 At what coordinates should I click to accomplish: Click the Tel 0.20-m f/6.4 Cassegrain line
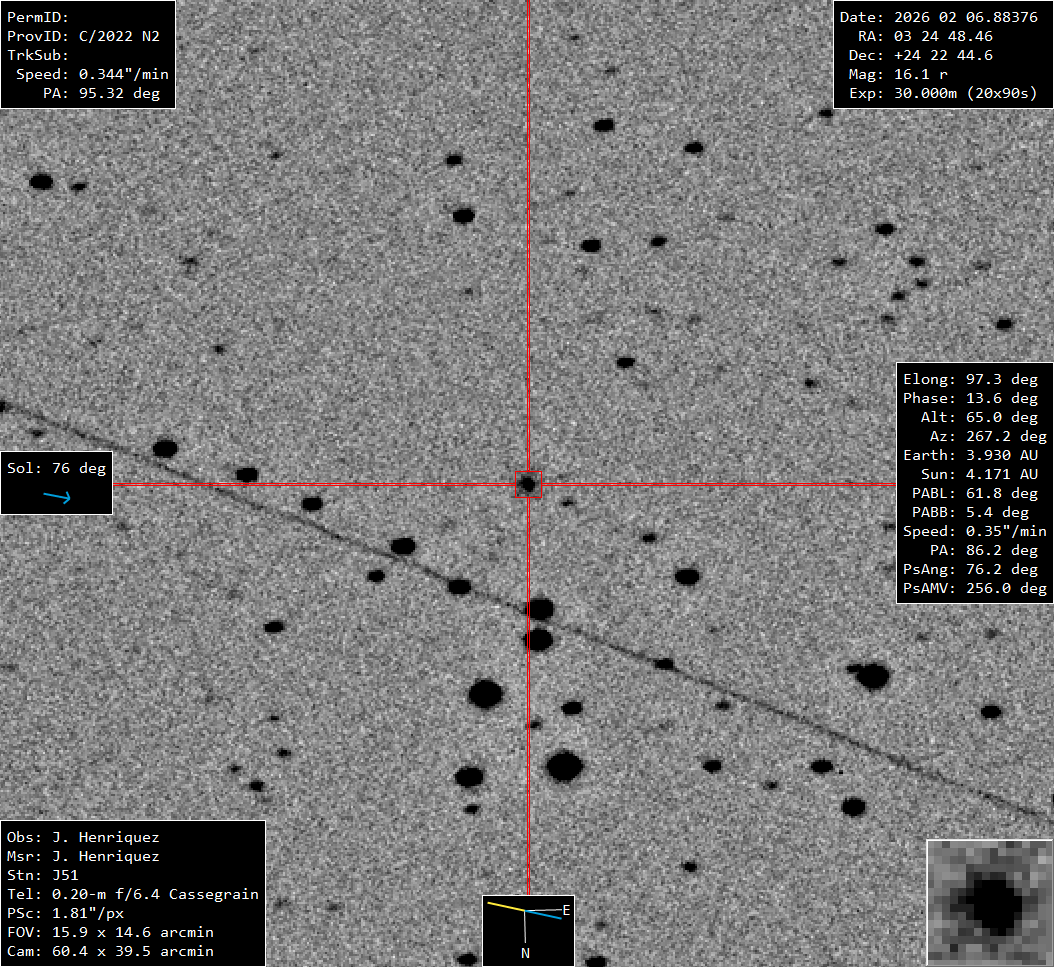pos(133,894)
